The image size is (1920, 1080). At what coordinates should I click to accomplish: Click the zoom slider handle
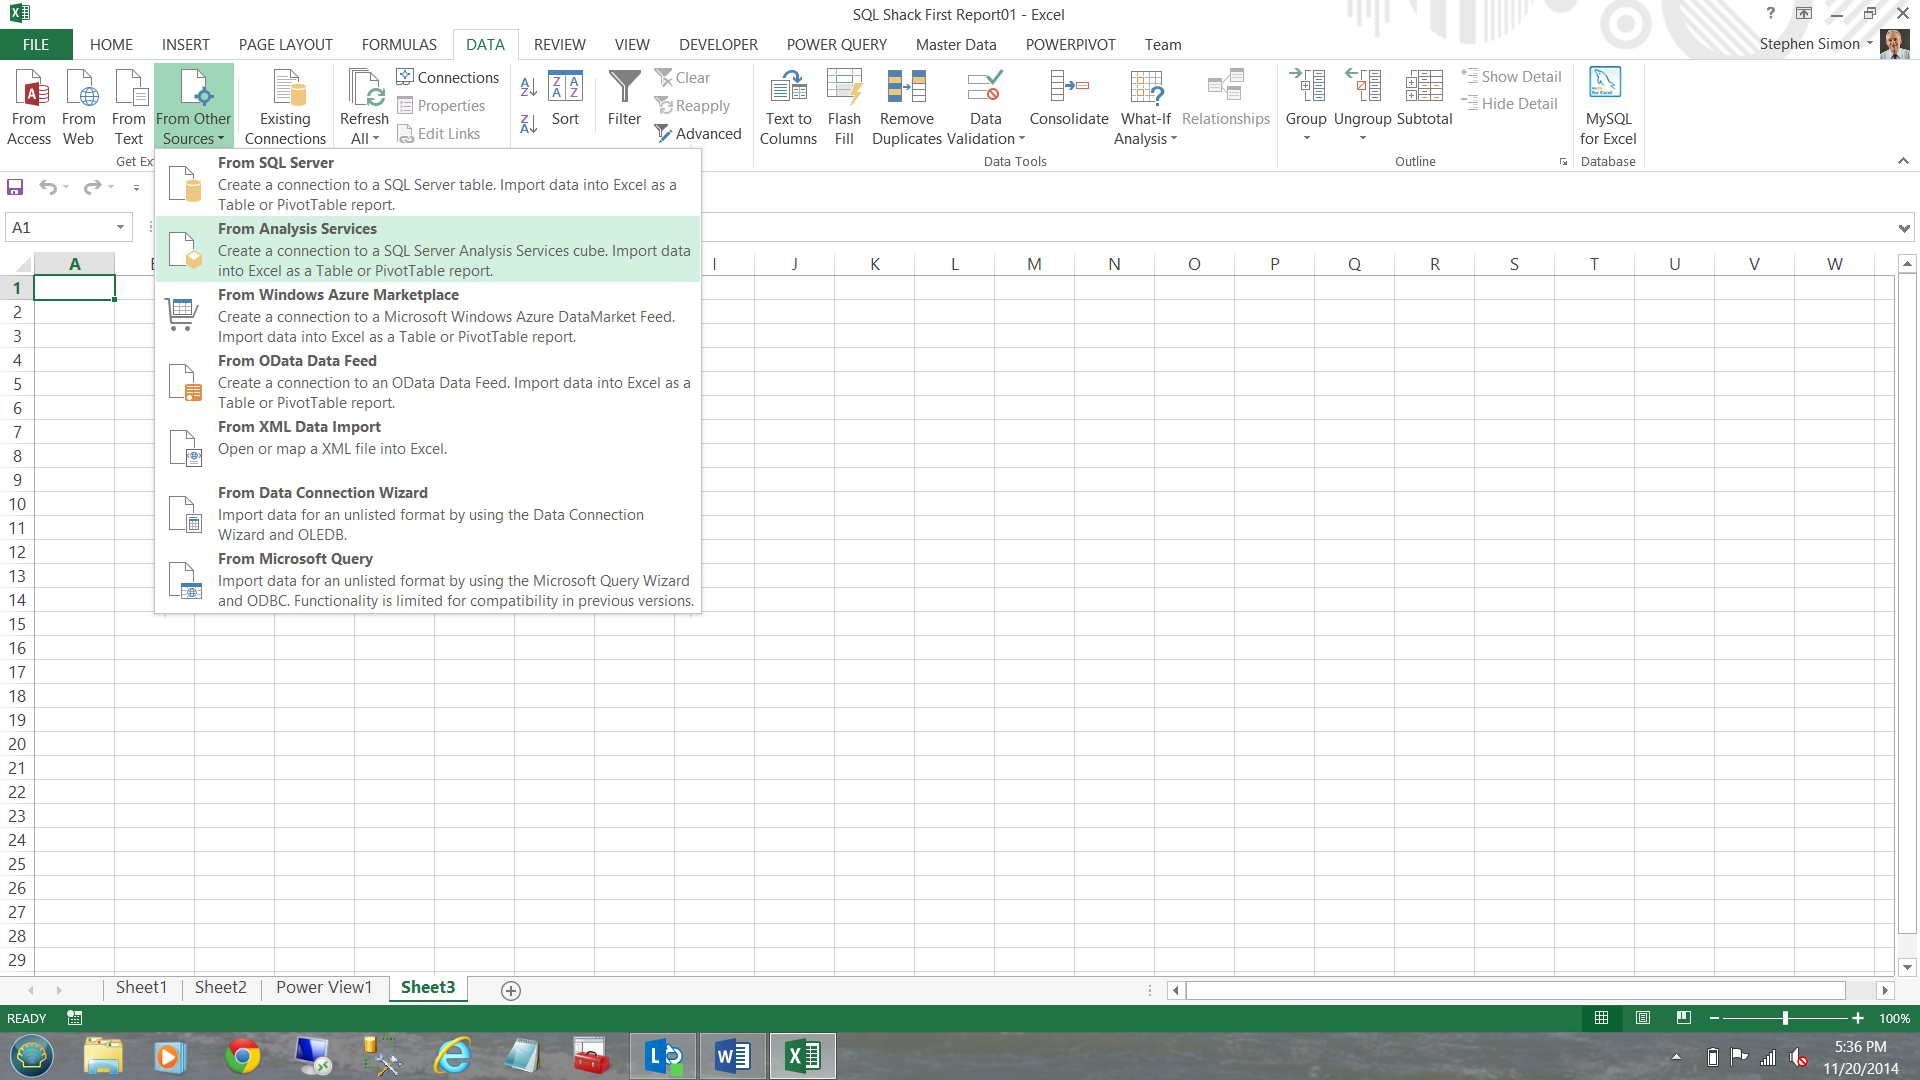[x=1785, y=1018]
